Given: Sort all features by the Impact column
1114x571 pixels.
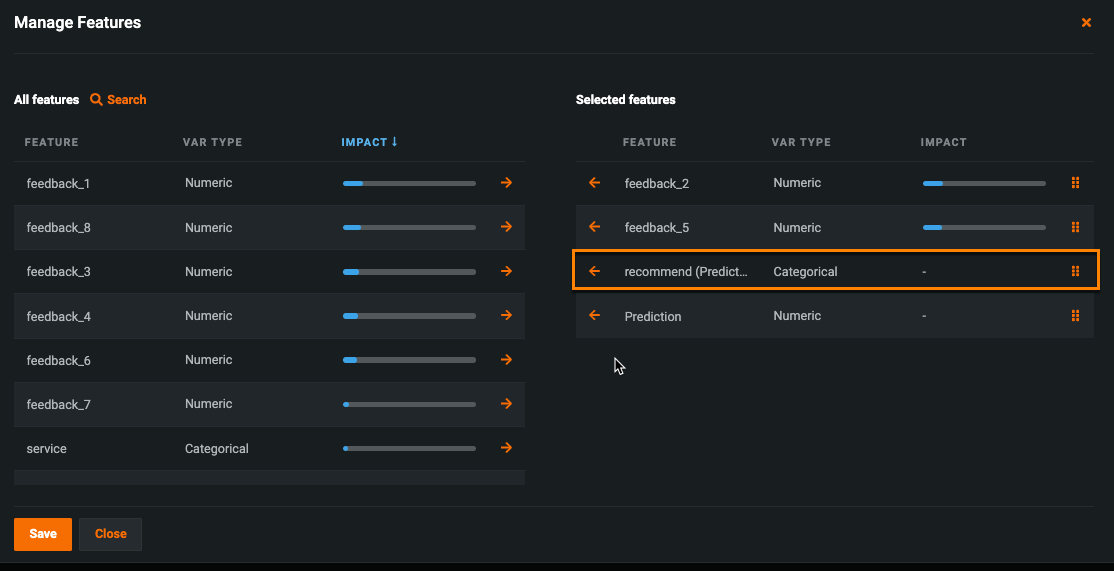Looking at the screenshot, I should click(x=369, y=142).
